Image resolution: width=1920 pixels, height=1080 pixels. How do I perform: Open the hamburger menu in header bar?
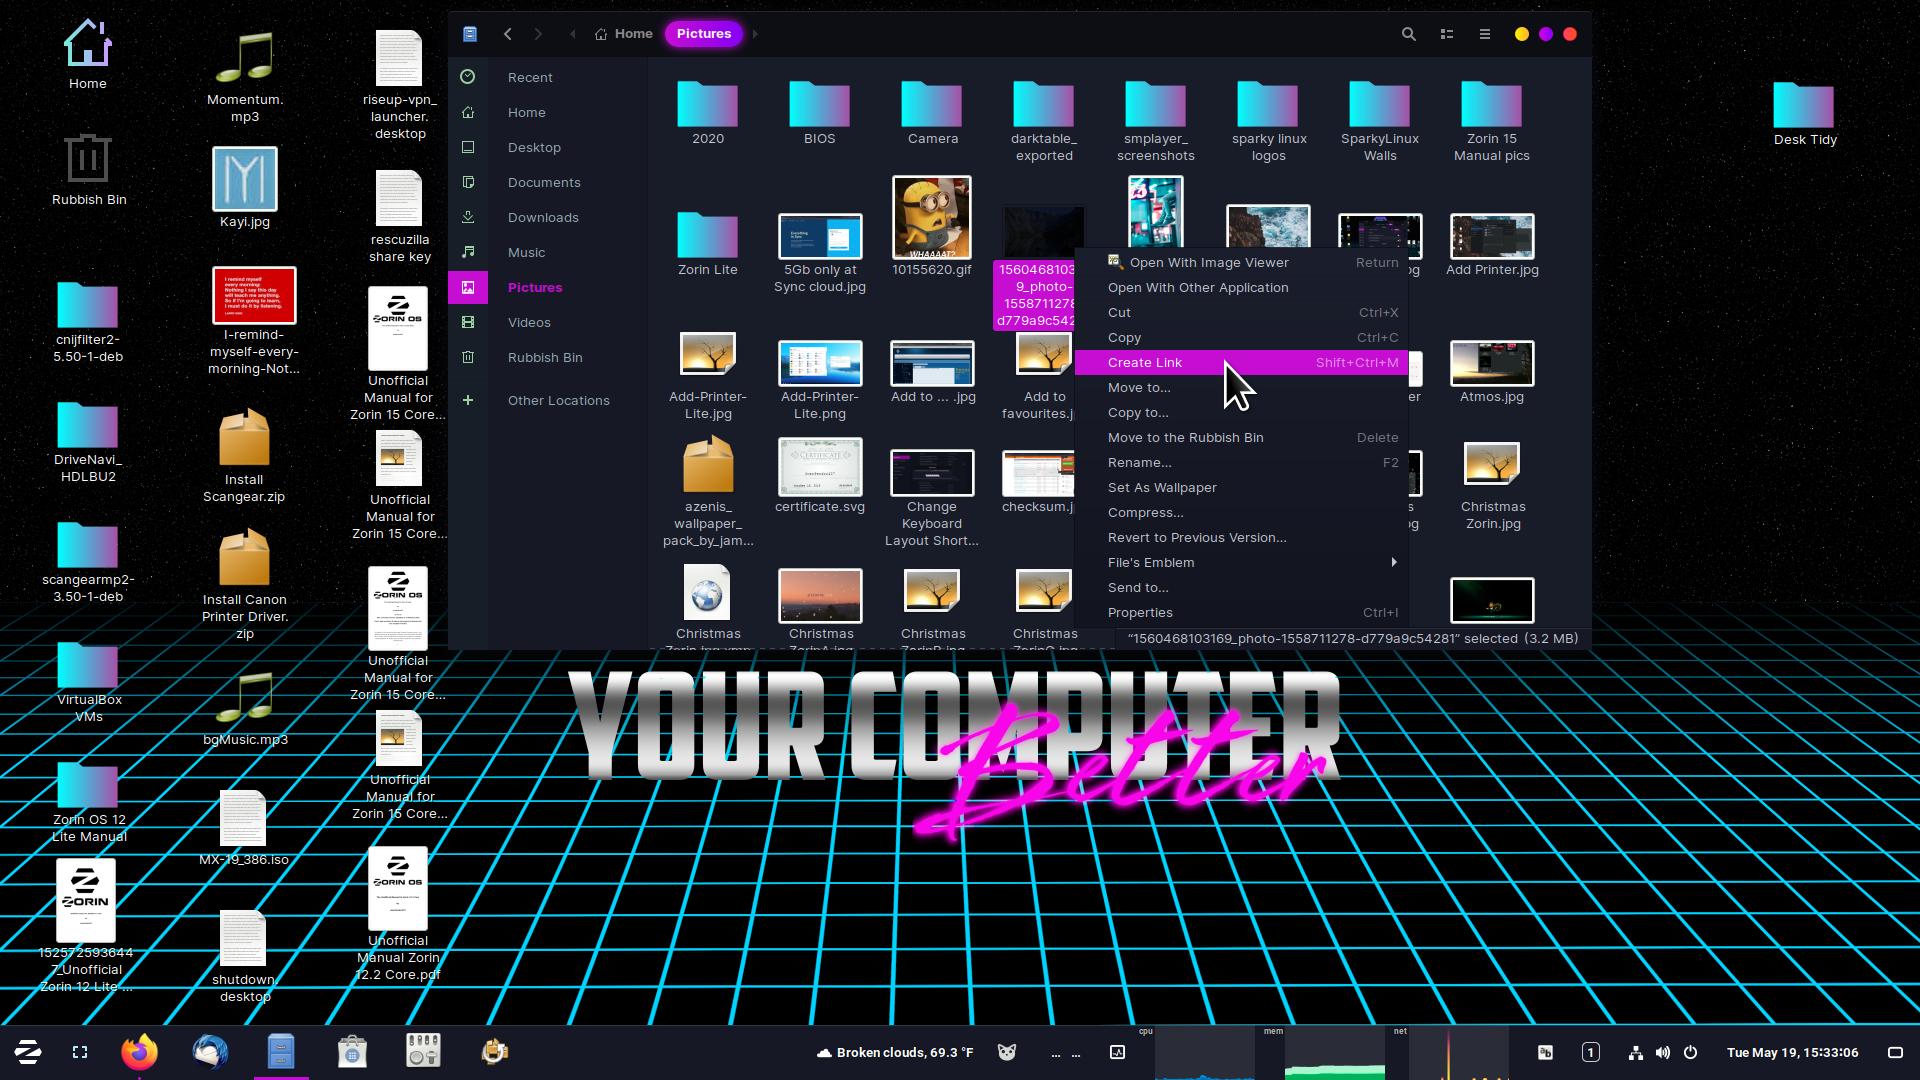point(1484,34)
